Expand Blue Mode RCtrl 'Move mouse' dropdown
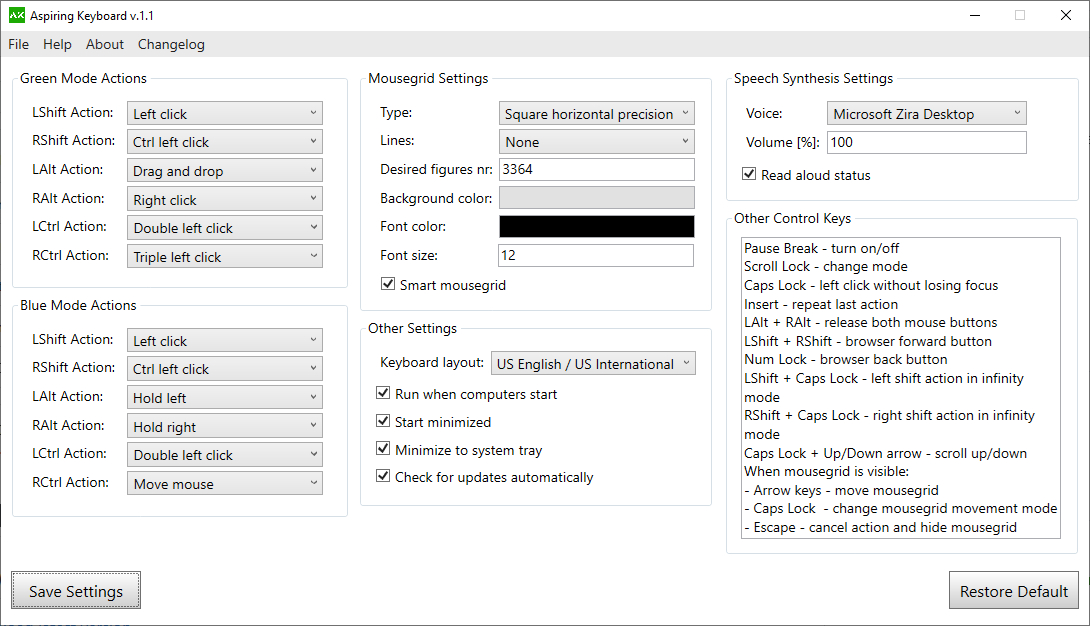 tap(225, 484)
